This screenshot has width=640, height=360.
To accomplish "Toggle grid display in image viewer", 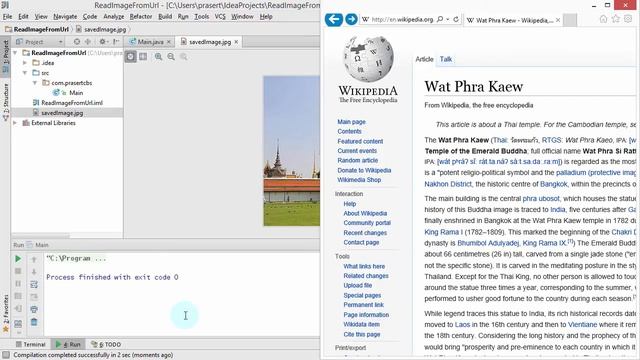I will 143,57.
